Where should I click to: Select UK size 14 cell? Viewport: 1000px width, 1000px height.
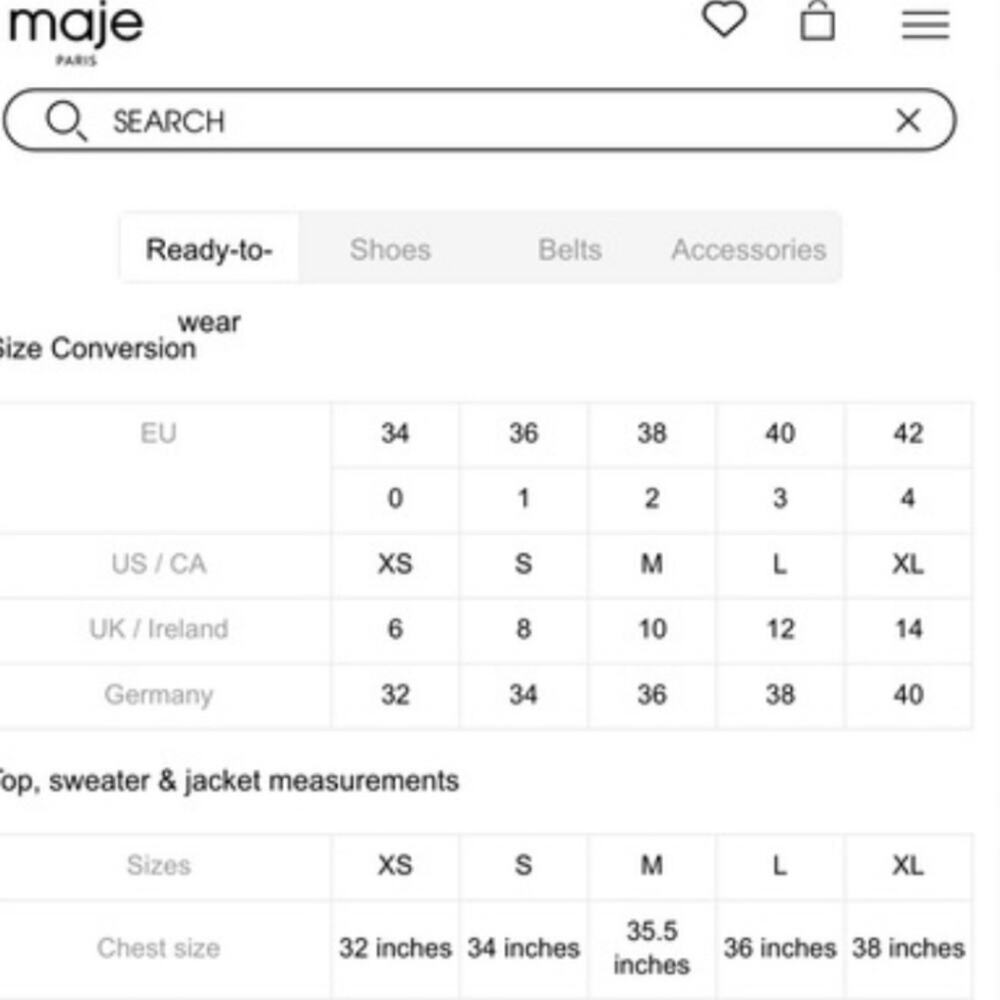(908, 629)
